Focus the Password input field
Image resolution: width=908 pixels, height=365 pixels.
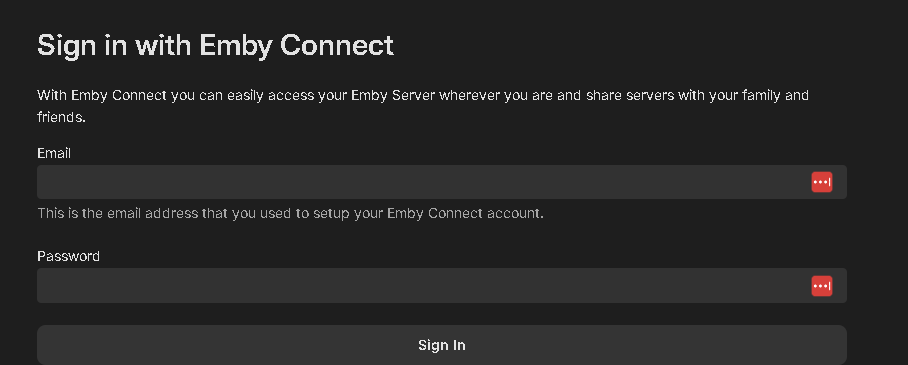point(442,285)
